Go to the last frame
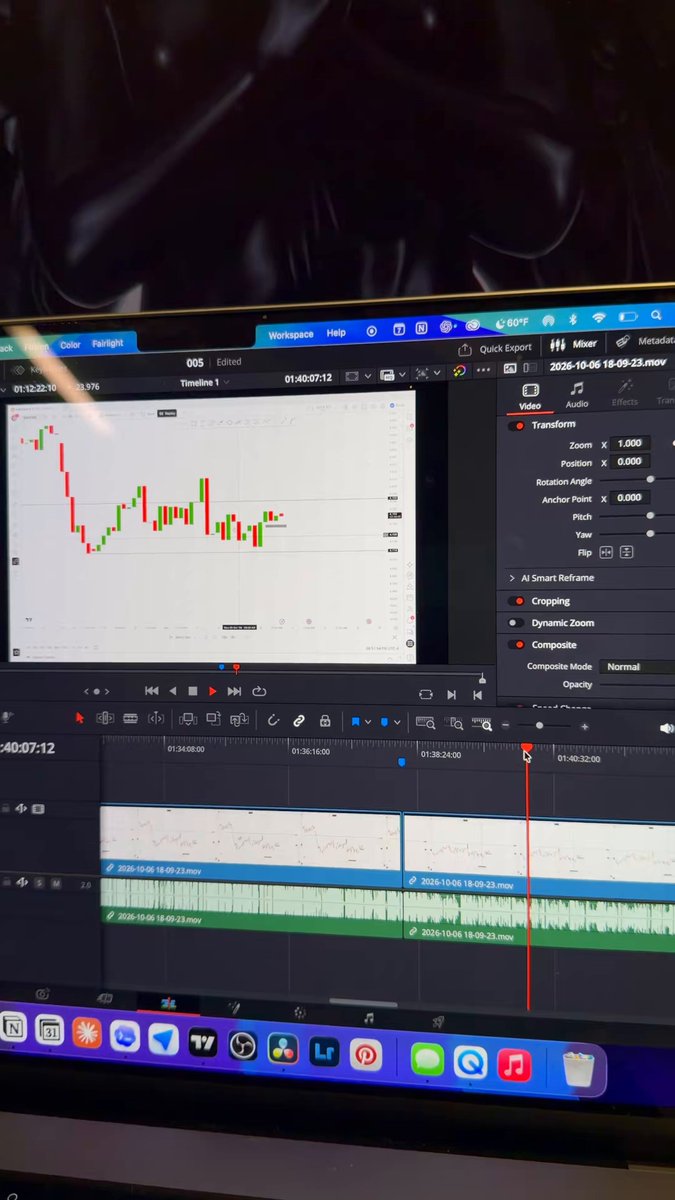Viewport: 675px width, 1200px height. pos(234,691)
